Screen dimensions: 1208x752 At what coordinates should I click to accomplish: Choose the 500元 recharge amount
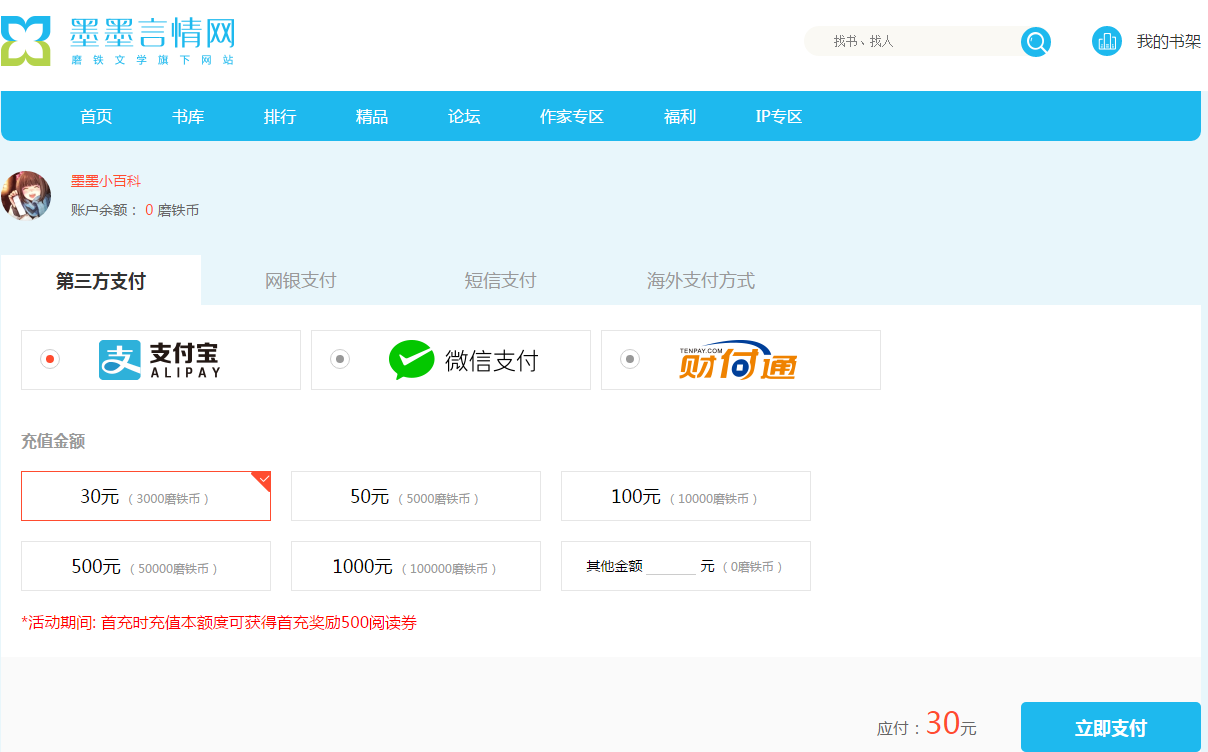pyautogui.click(x=146, y=566)
